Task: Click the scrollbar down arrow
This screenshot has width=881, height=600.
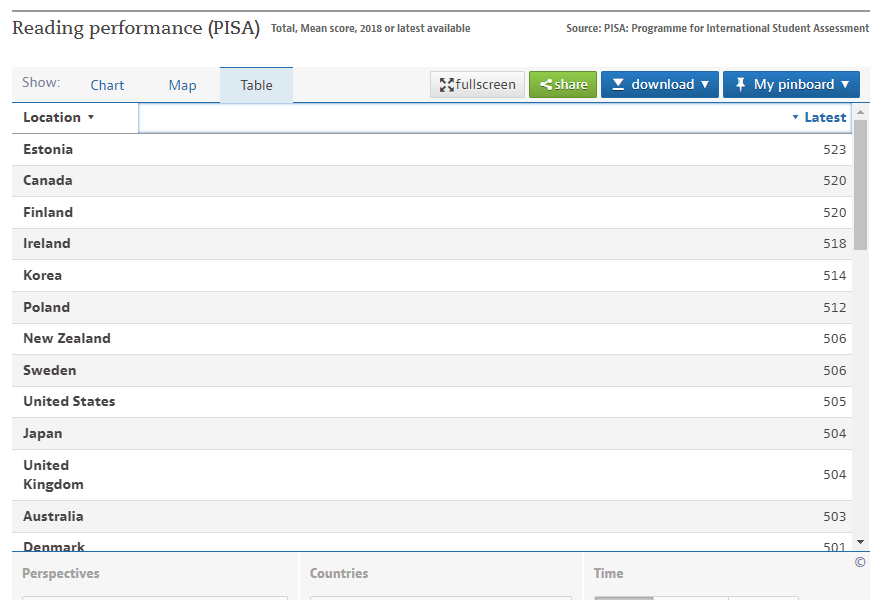Action: point(860,542)
